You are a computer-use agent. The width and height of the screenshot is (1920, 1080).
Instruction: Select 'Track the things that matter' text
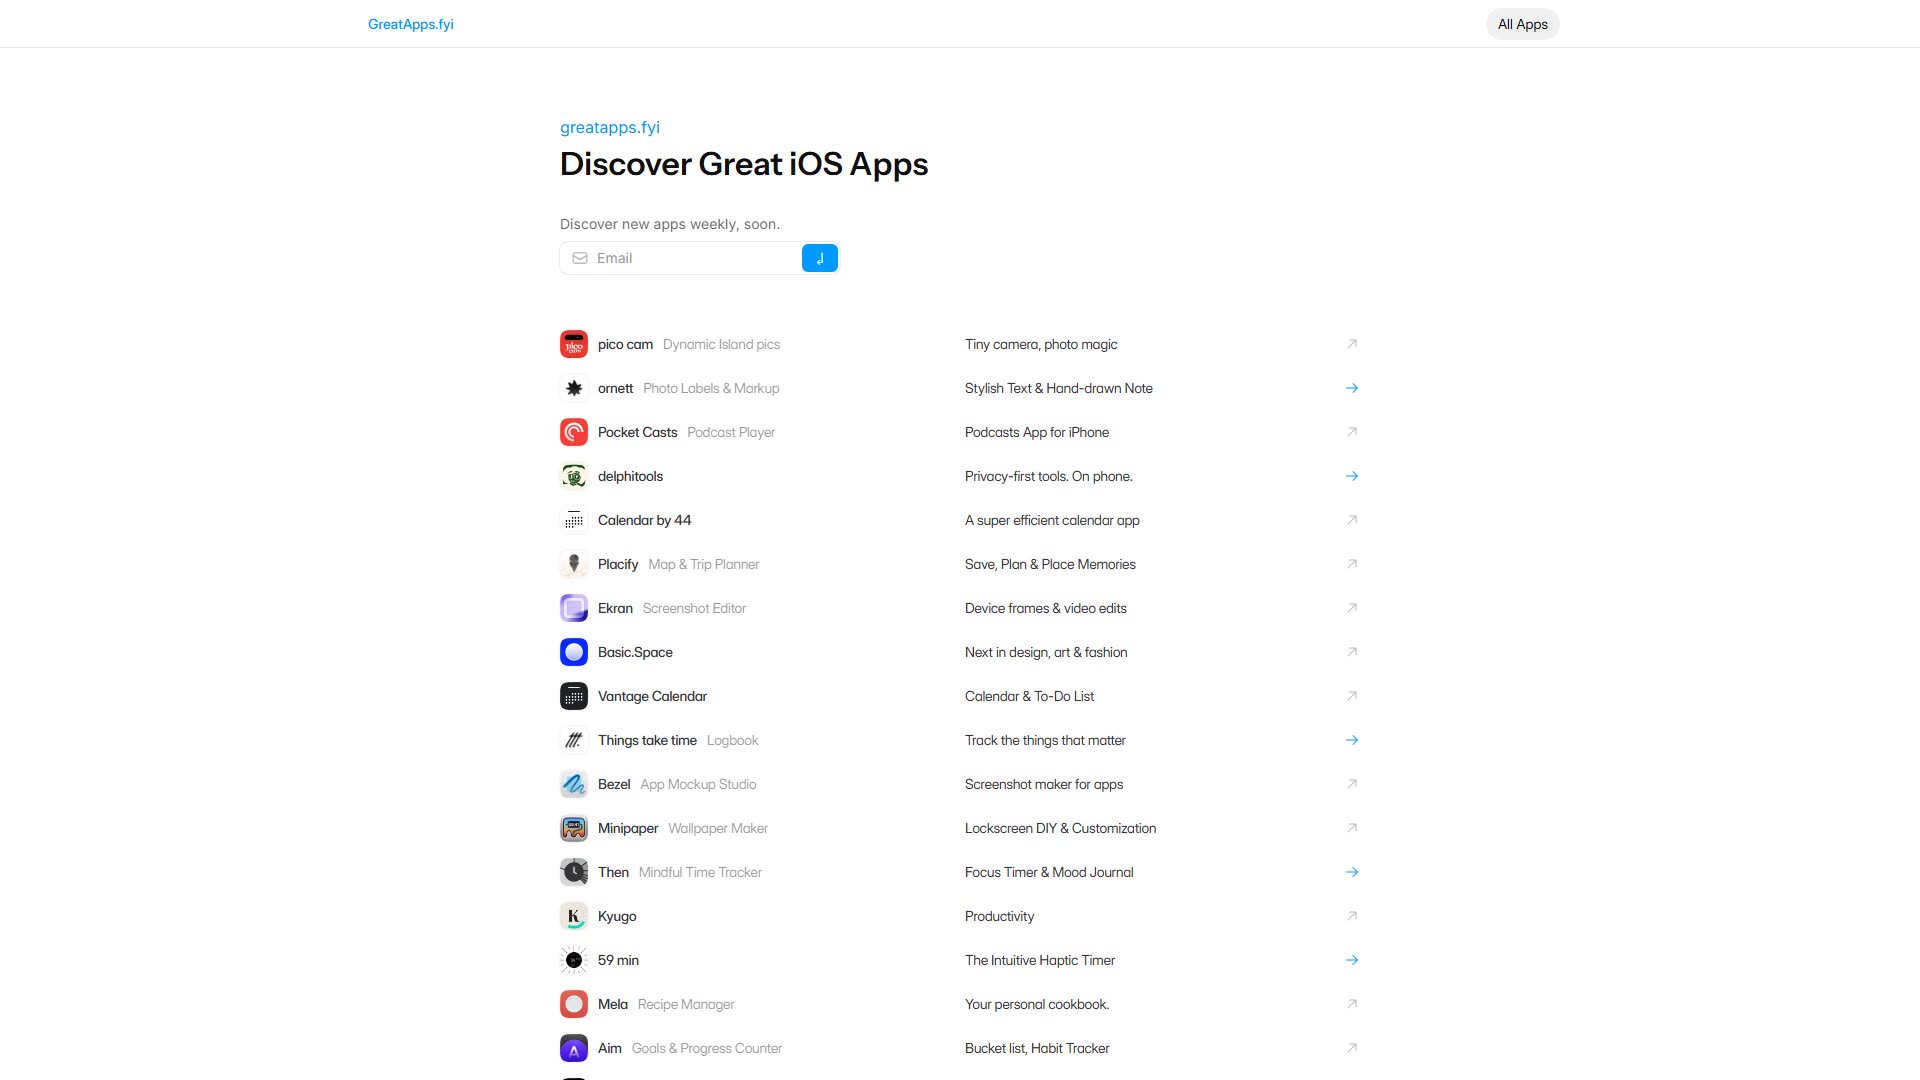point(1045,740)
